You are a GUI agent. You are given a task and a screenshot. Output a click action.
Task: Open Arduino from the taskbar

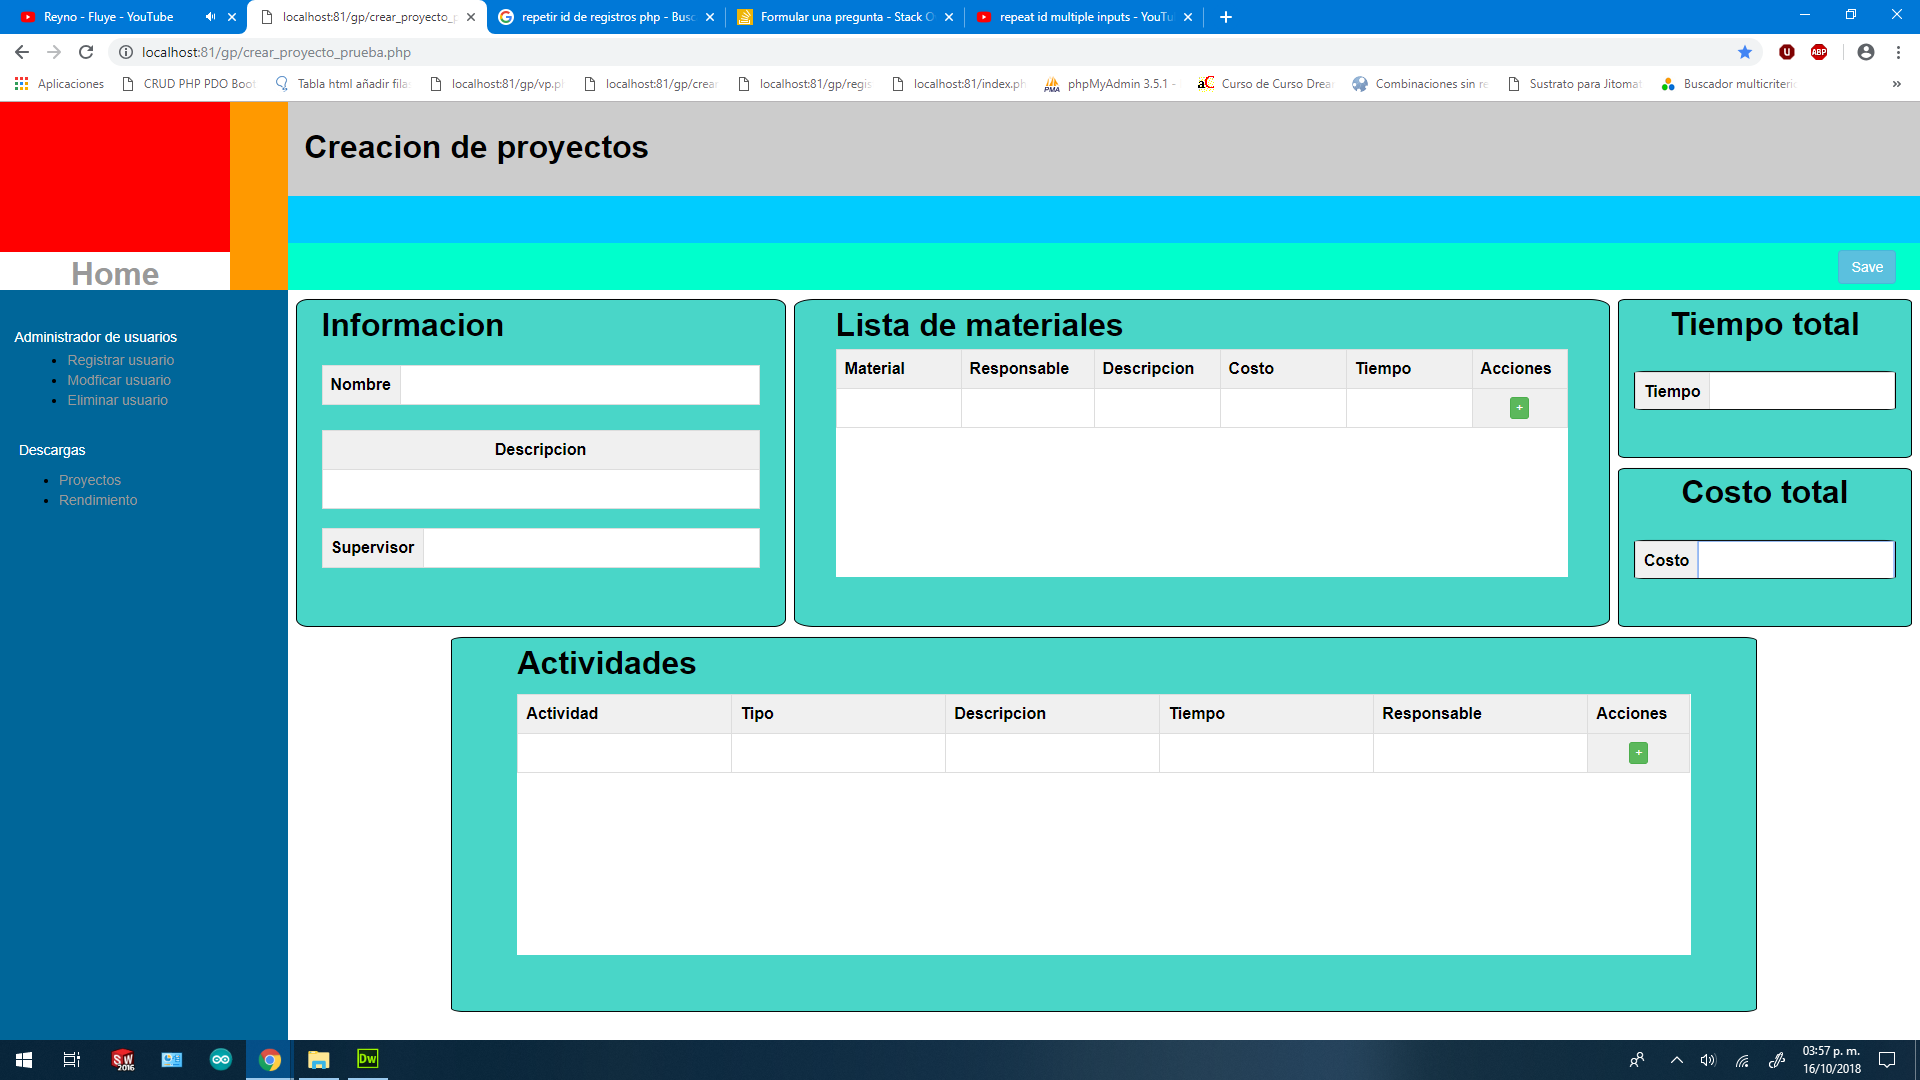[221, 1060]
